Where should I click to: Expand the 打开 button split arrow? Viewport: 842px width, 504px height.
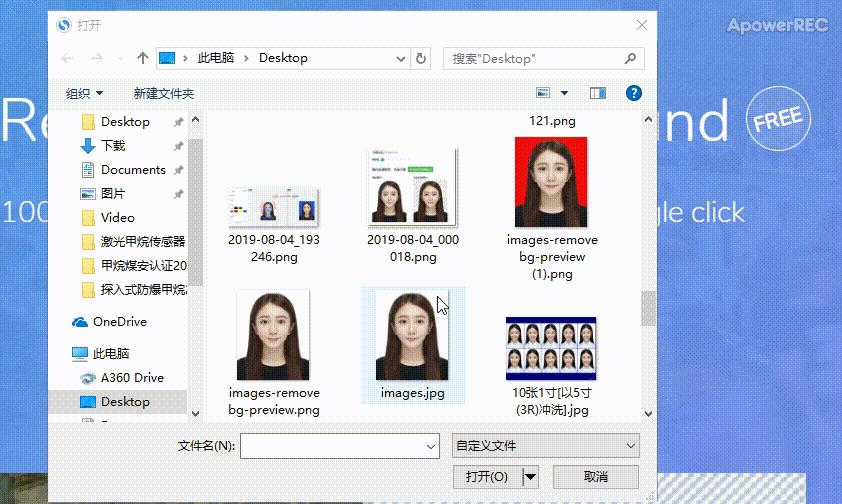pyautogui.click(x=530, y=477)
